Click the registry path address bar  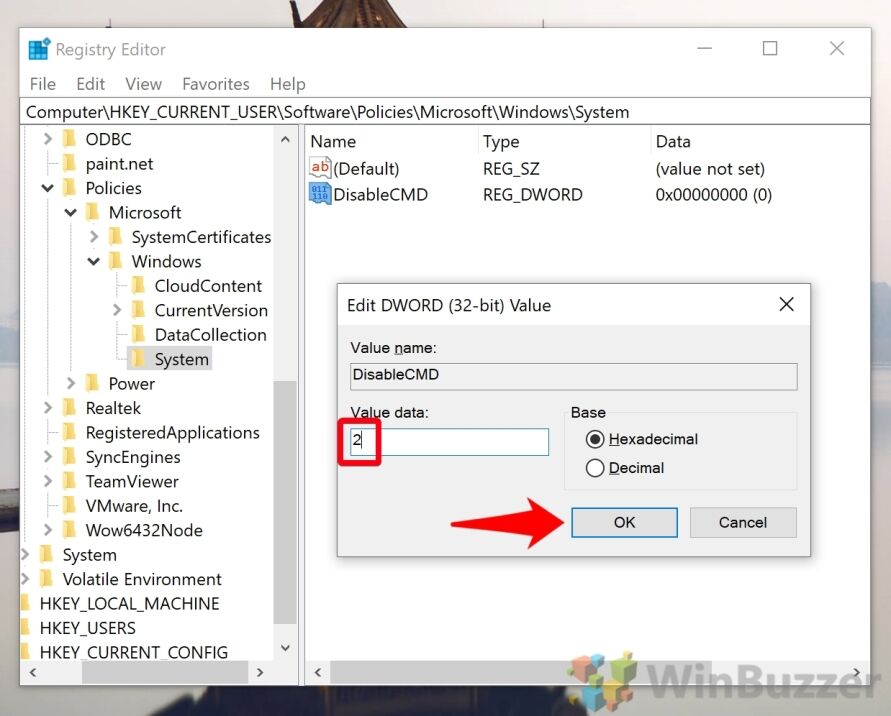point(445,112)
